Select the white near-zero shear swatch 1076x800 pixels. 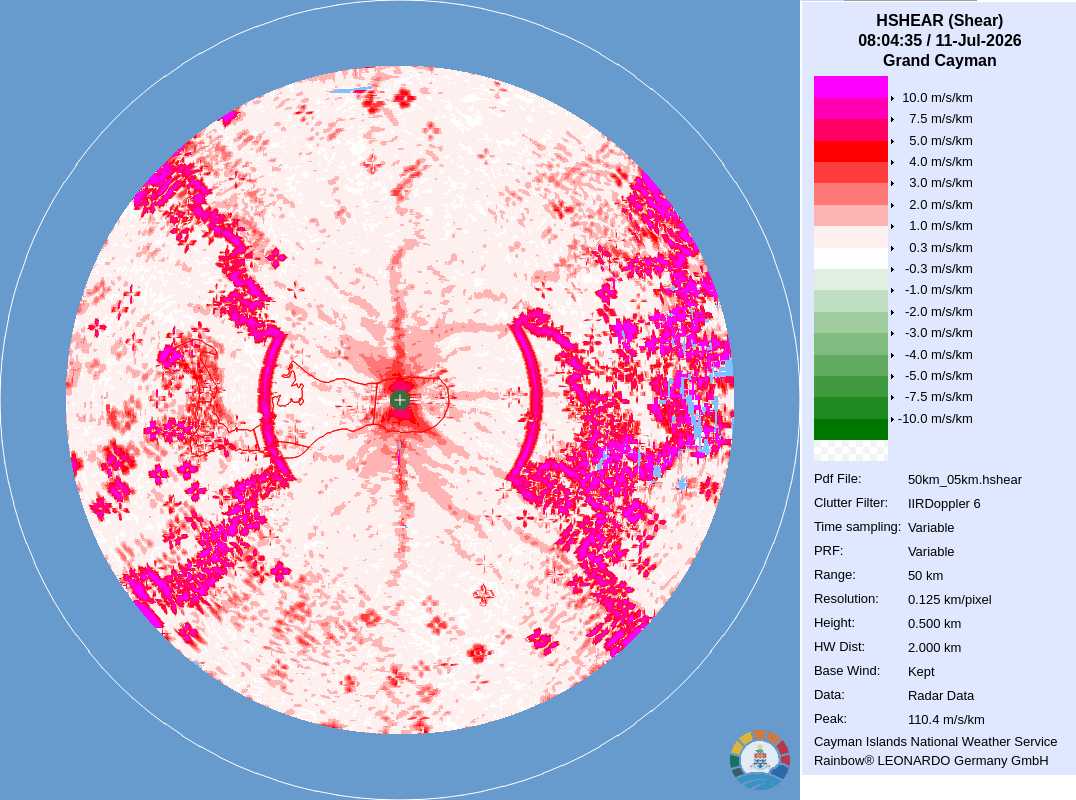tap(851, 258)
